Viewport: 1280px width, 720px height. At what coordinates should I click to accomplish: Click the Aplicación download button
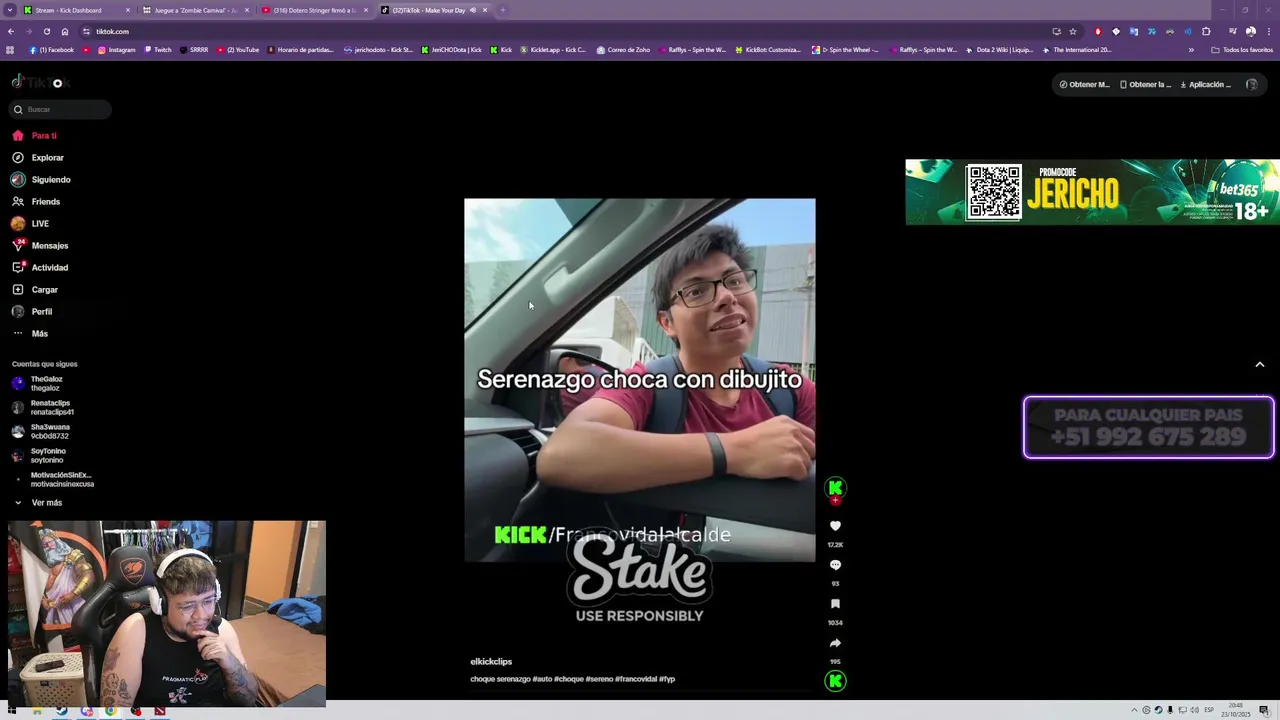1206,84
